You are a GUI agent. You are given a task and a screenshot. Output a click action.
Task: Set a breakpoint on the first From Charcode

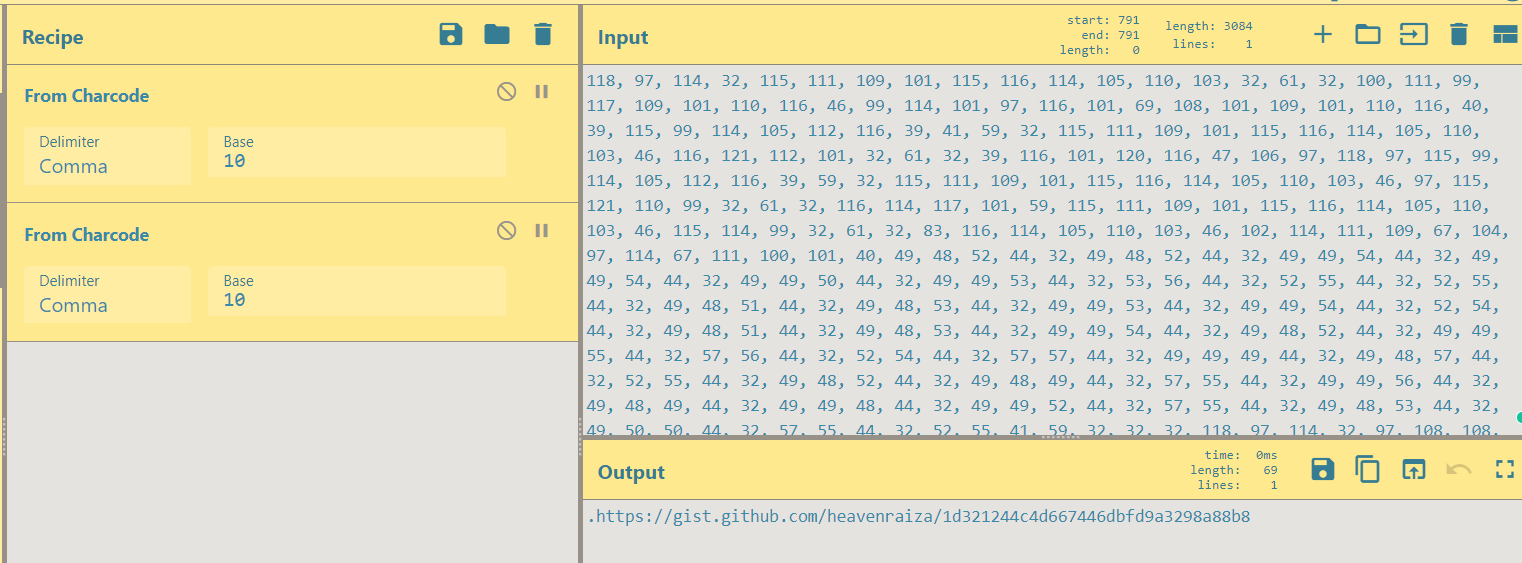coord(542,92)
